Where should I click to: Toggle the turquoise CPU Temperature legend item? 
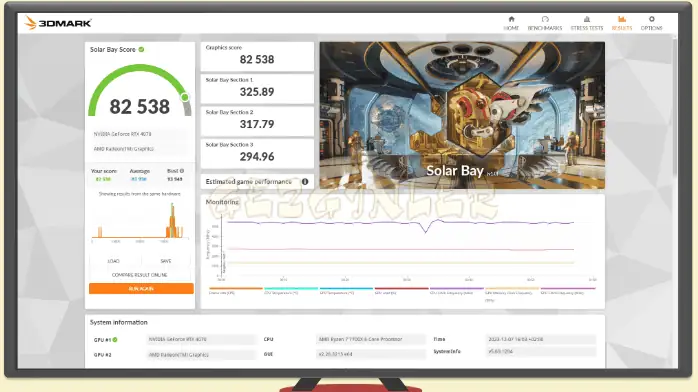coord(291,291)
